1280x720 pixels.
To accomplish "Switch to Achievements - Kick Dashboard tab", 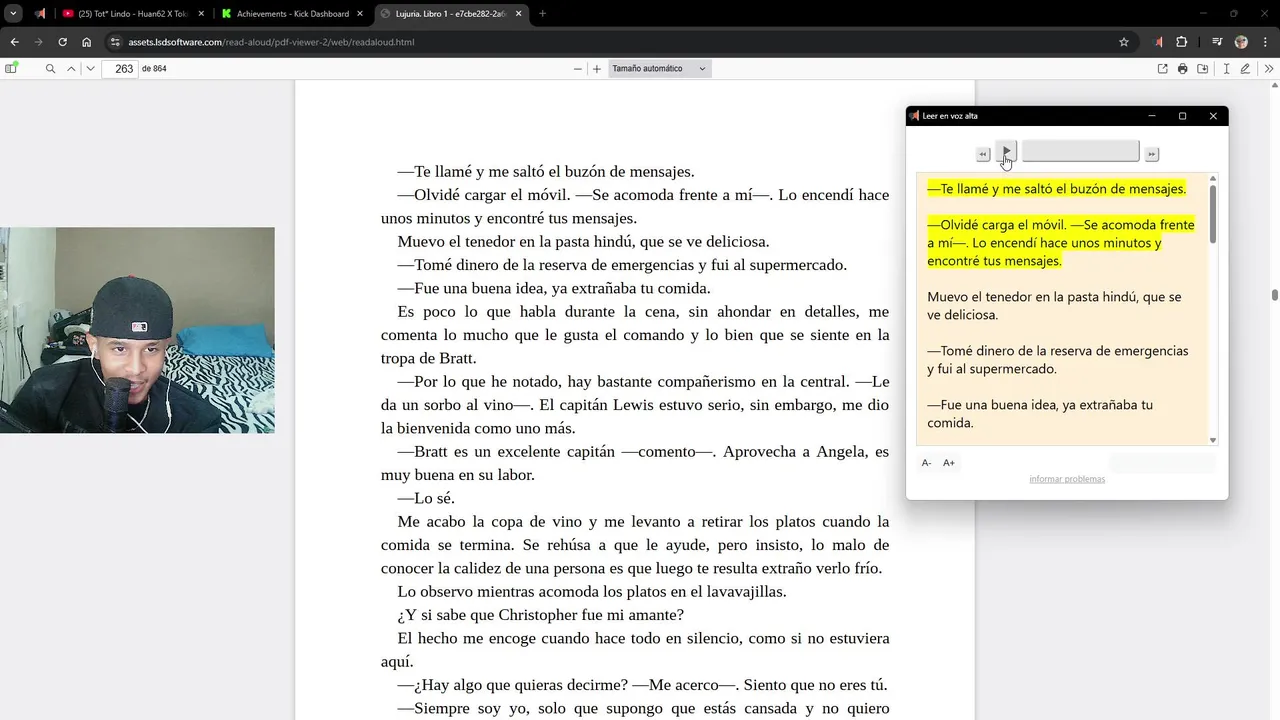I will [292, 14].
